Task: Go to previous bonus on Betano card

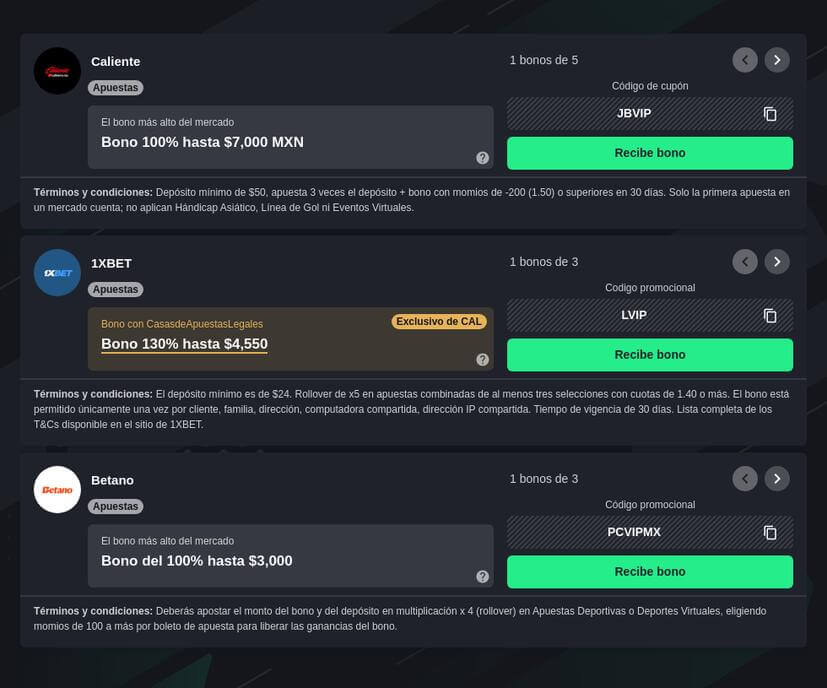Action: coord(745,478)
